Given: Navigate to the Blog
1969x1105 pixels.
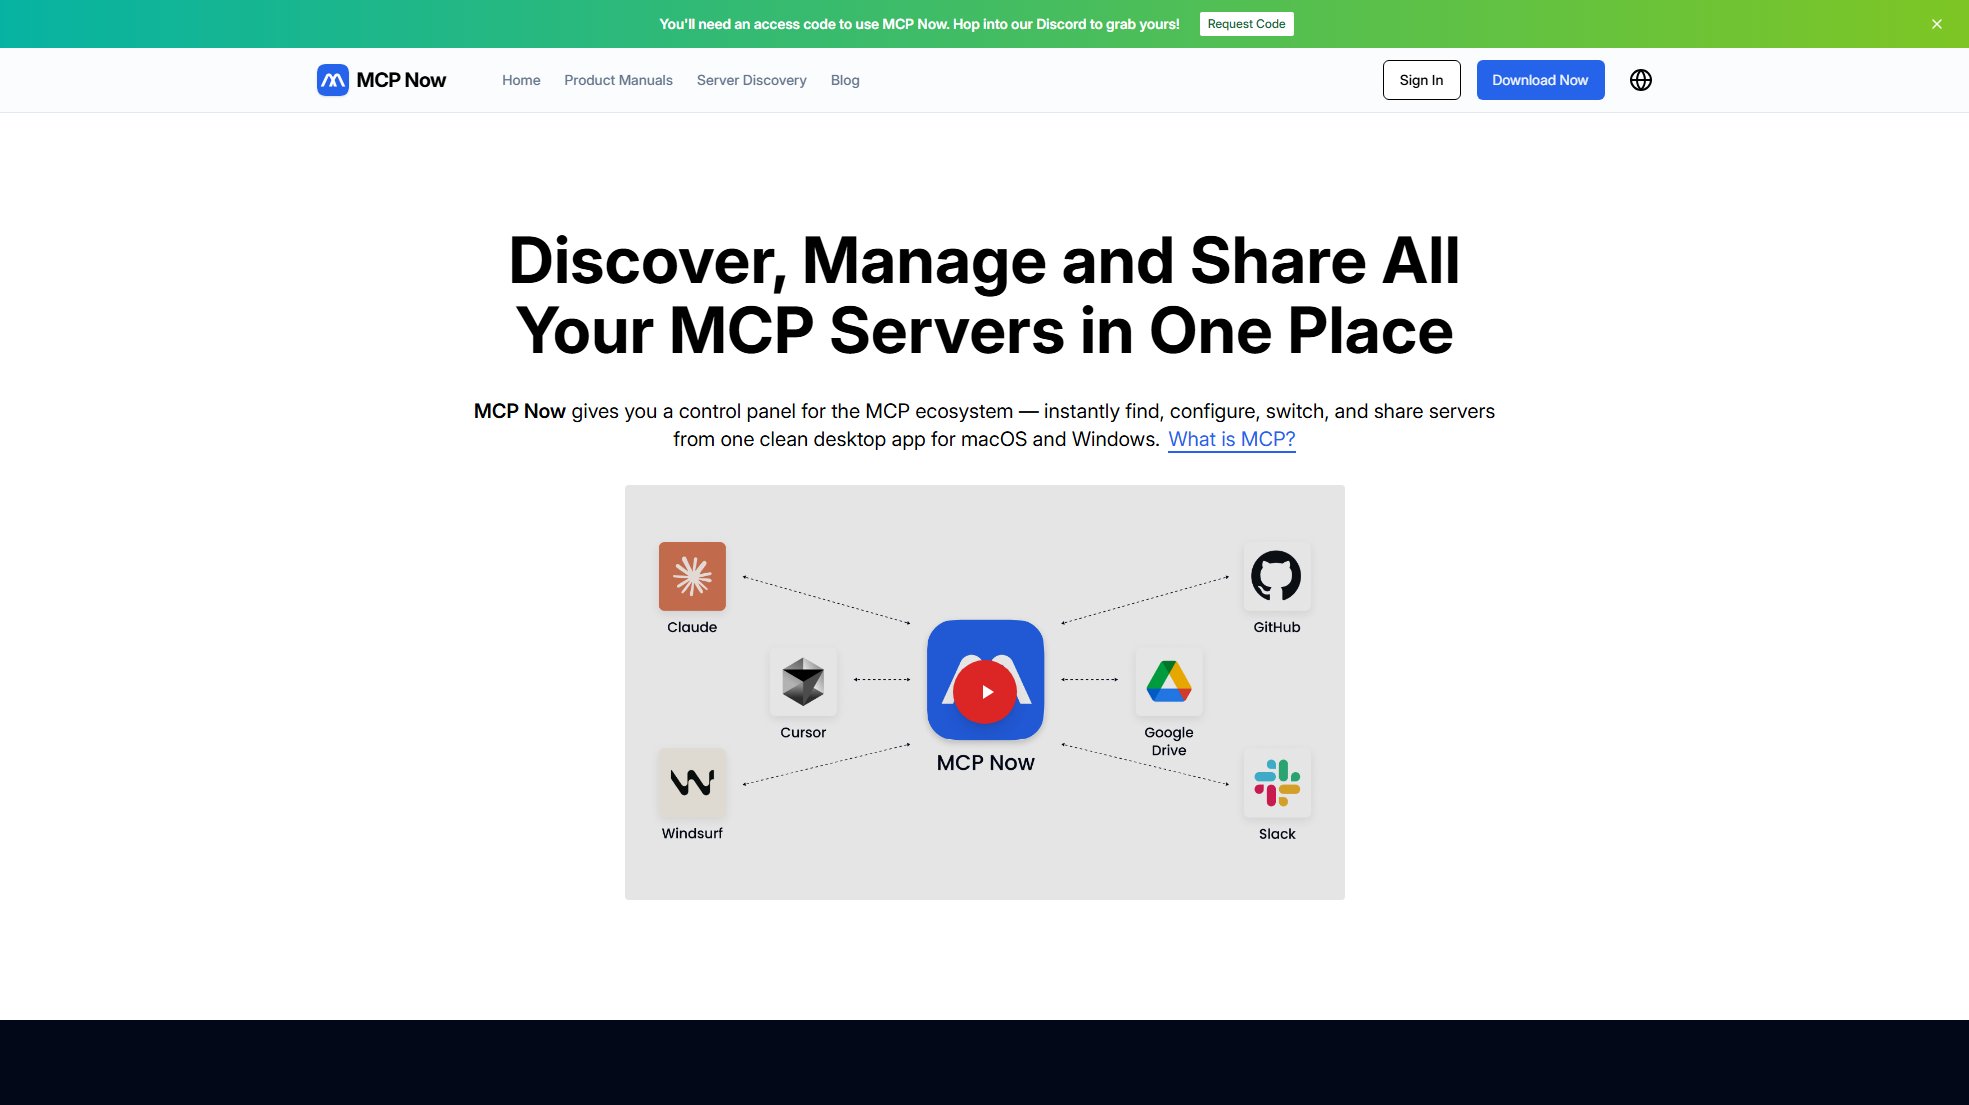Looking at the screenshot, I should [845, 80].
